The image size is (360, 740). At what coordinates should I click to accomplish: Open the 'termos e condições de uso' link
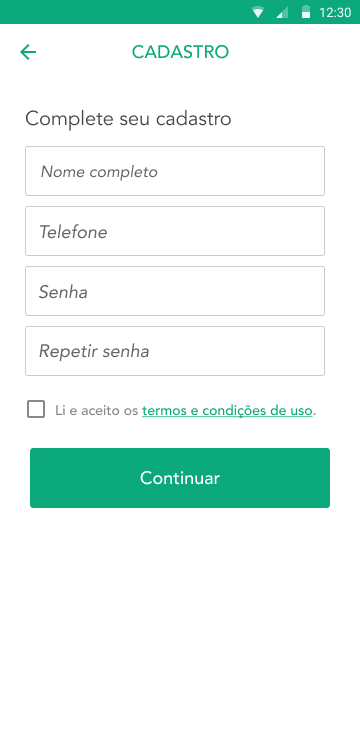tap(227, 411)
